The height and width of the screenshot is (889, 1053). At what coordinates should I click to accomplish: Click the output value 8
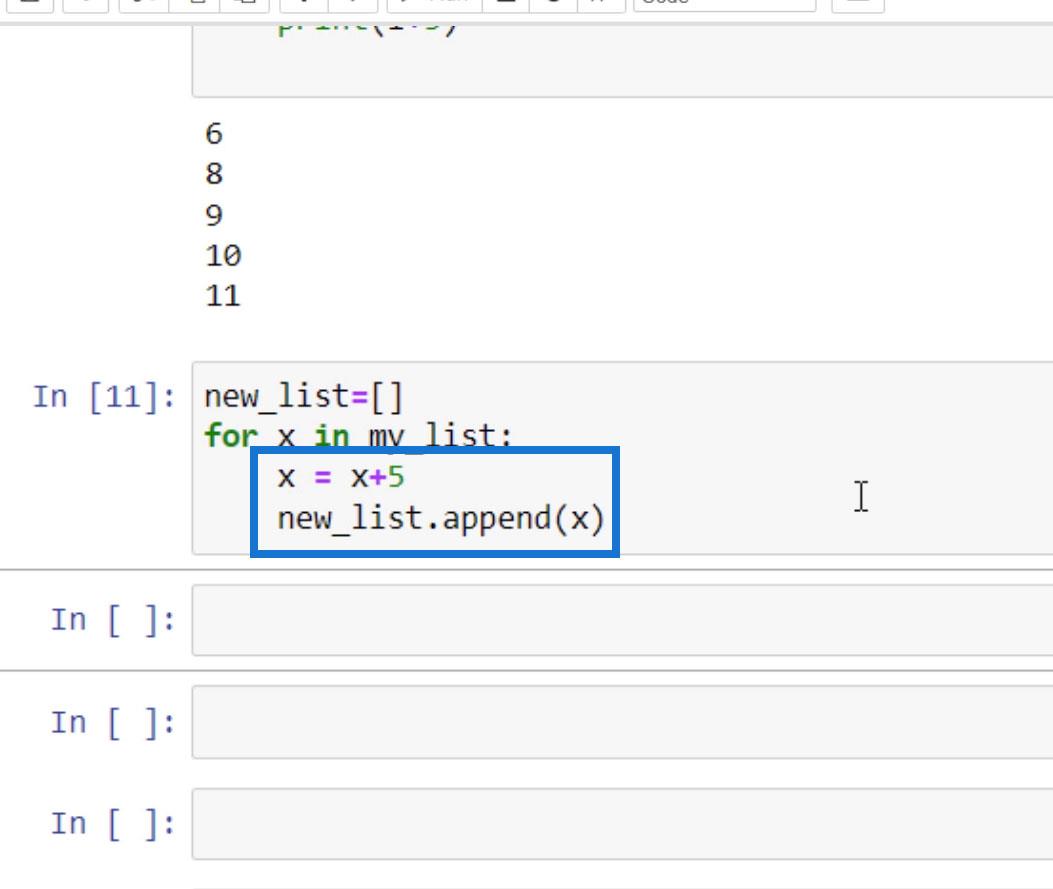coord(214,174)
